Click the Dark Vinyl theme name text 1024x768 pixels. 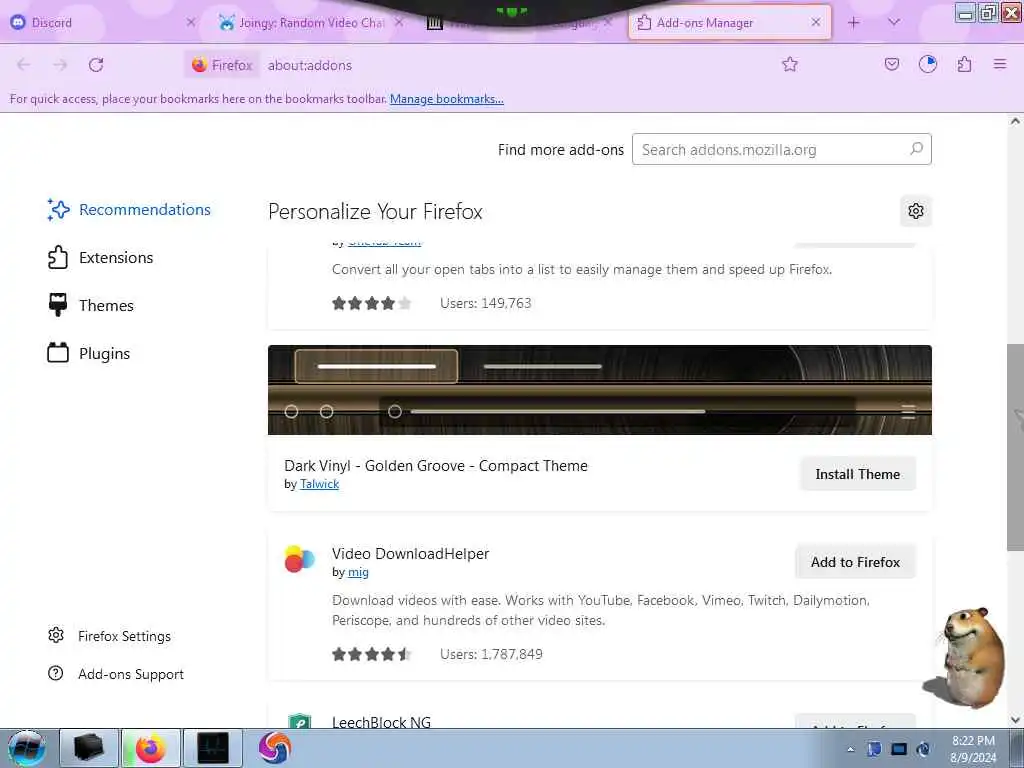click(436, 466)
